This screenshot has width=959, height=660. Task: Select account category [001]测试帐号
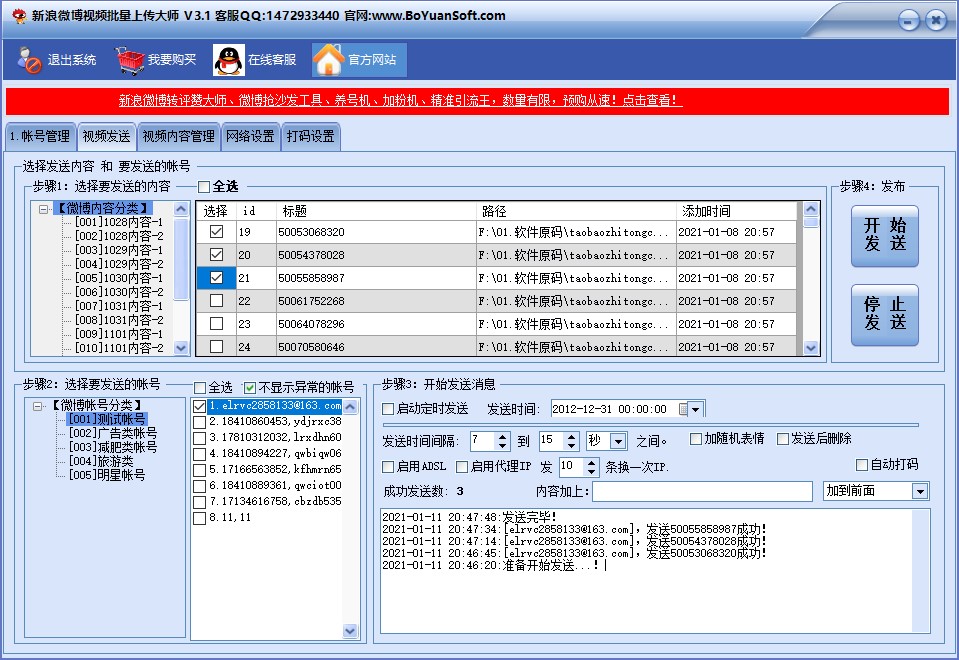[106, 419]
